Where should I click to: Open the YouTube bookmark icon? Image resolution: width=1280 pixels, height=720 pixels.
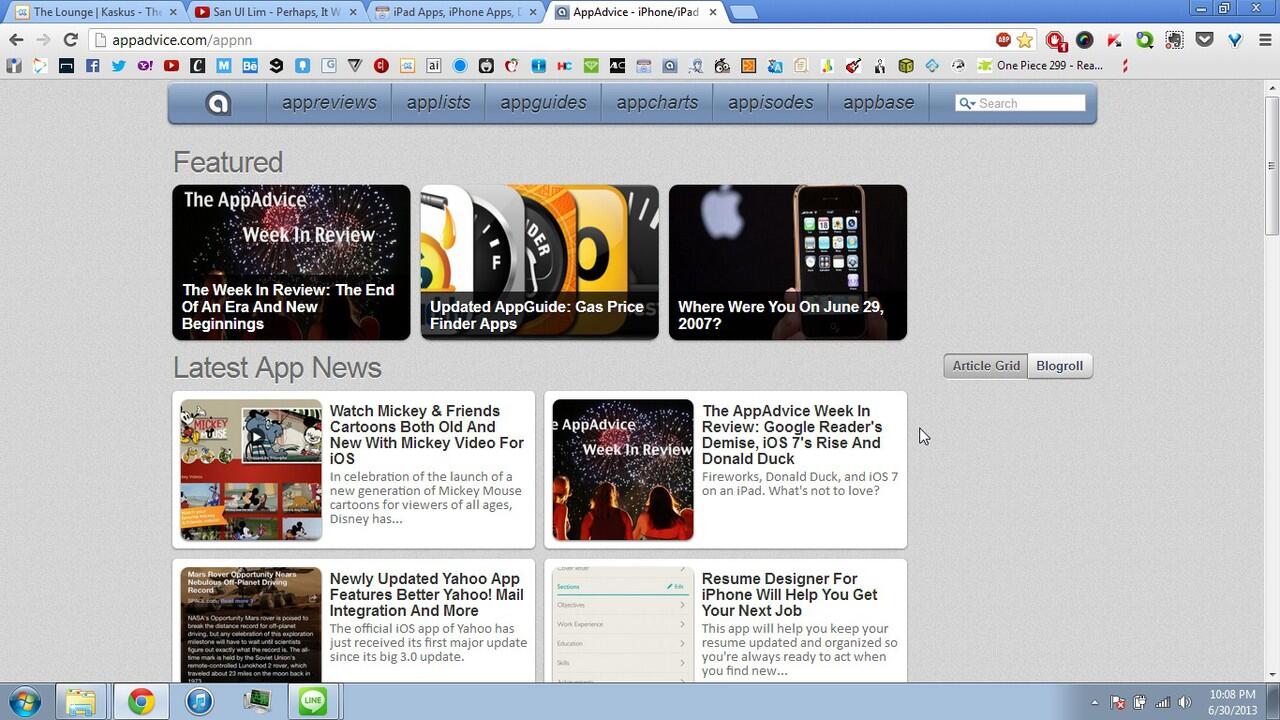pos(171,66)
